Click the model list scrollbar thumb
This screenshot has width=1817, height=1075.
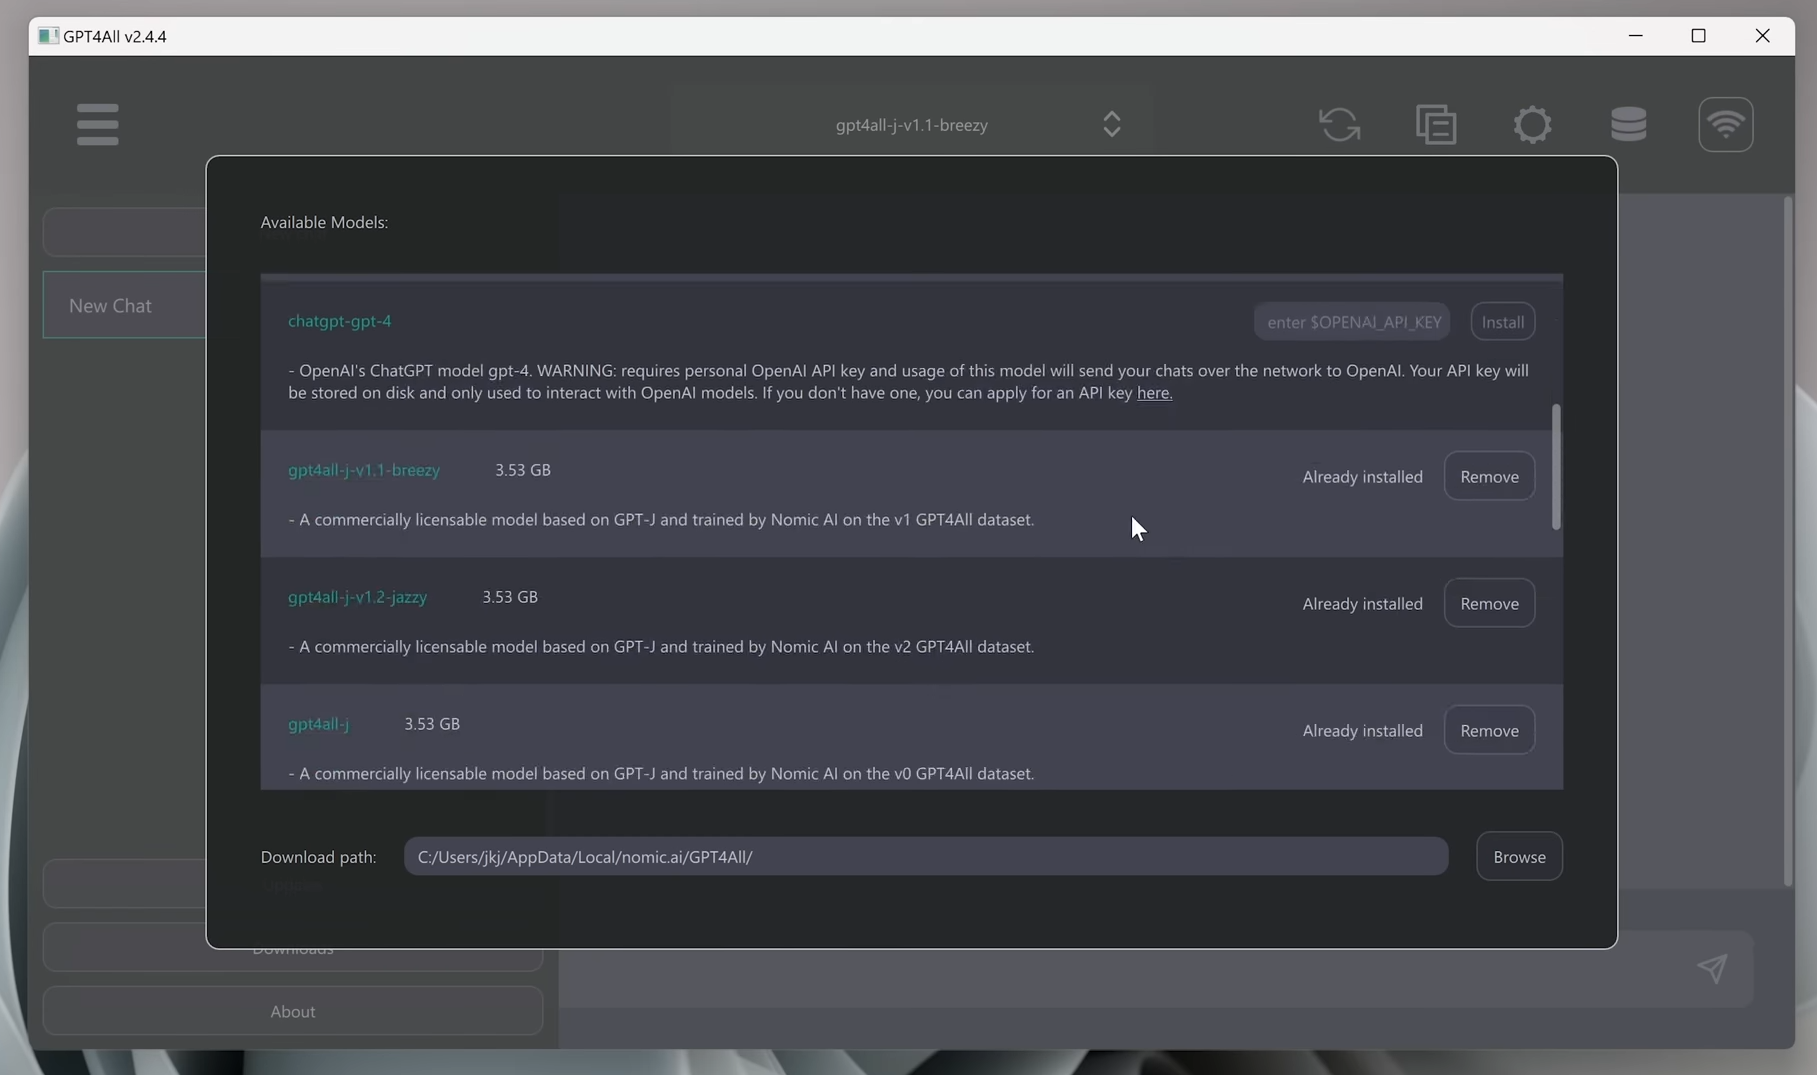(x=1556, y=467)
